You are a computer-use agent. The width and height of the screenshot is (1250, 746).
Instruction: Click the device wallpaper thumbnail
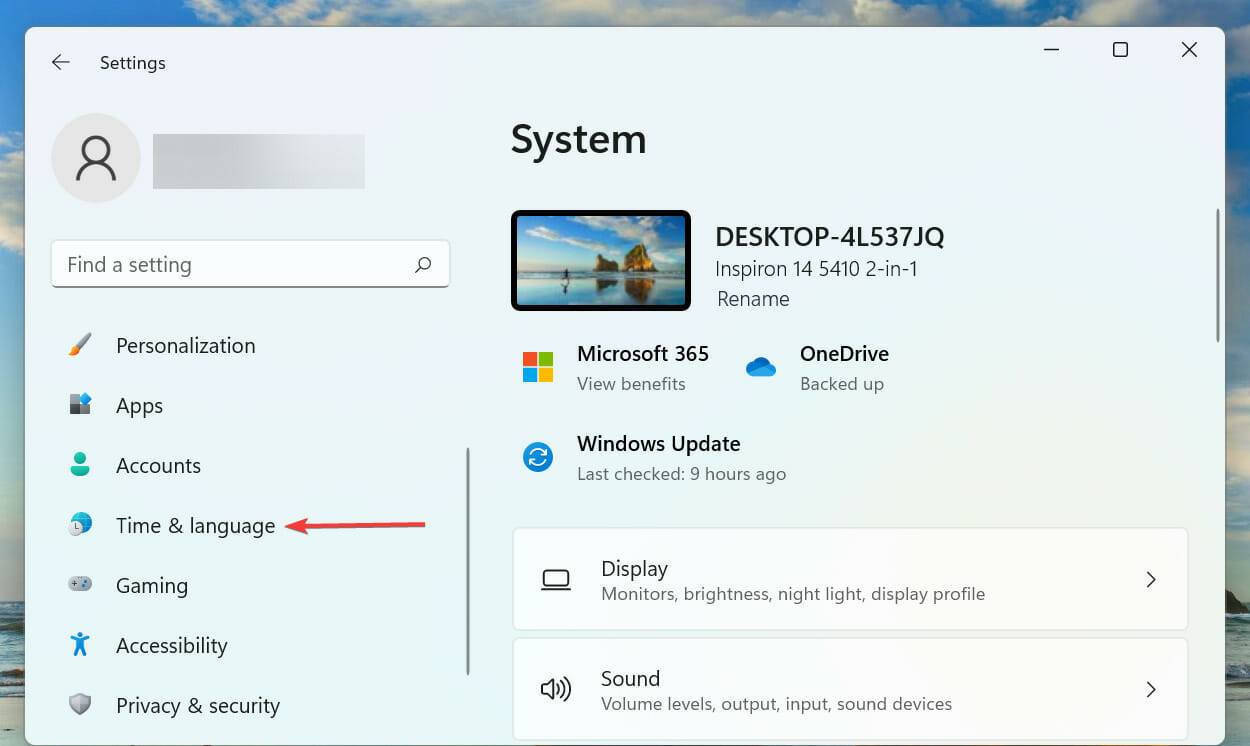[600, 260]
